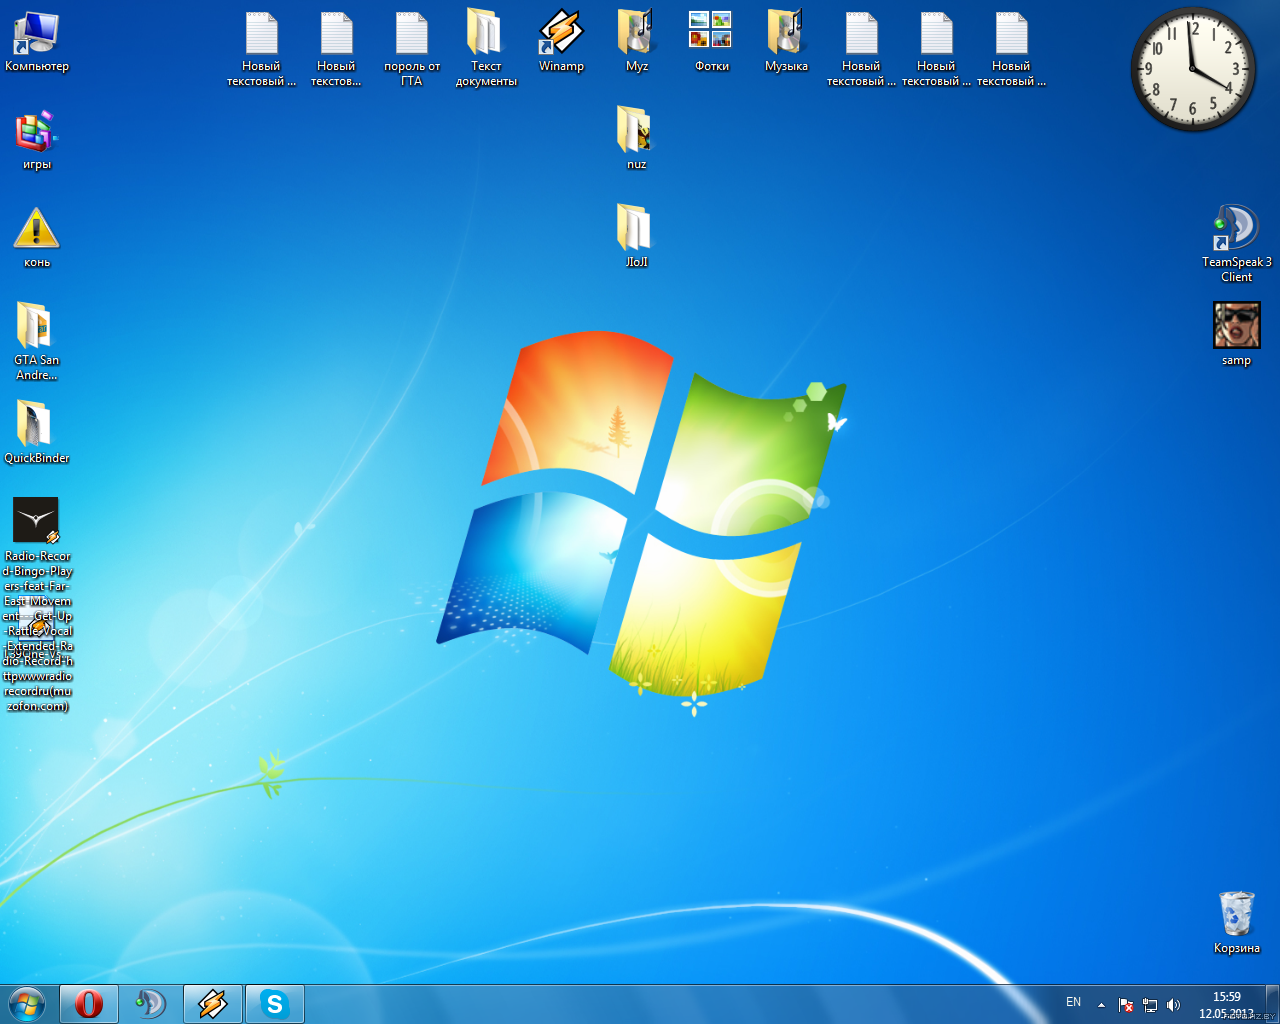Open the taskbar clock showing 15:59

1227,1005
